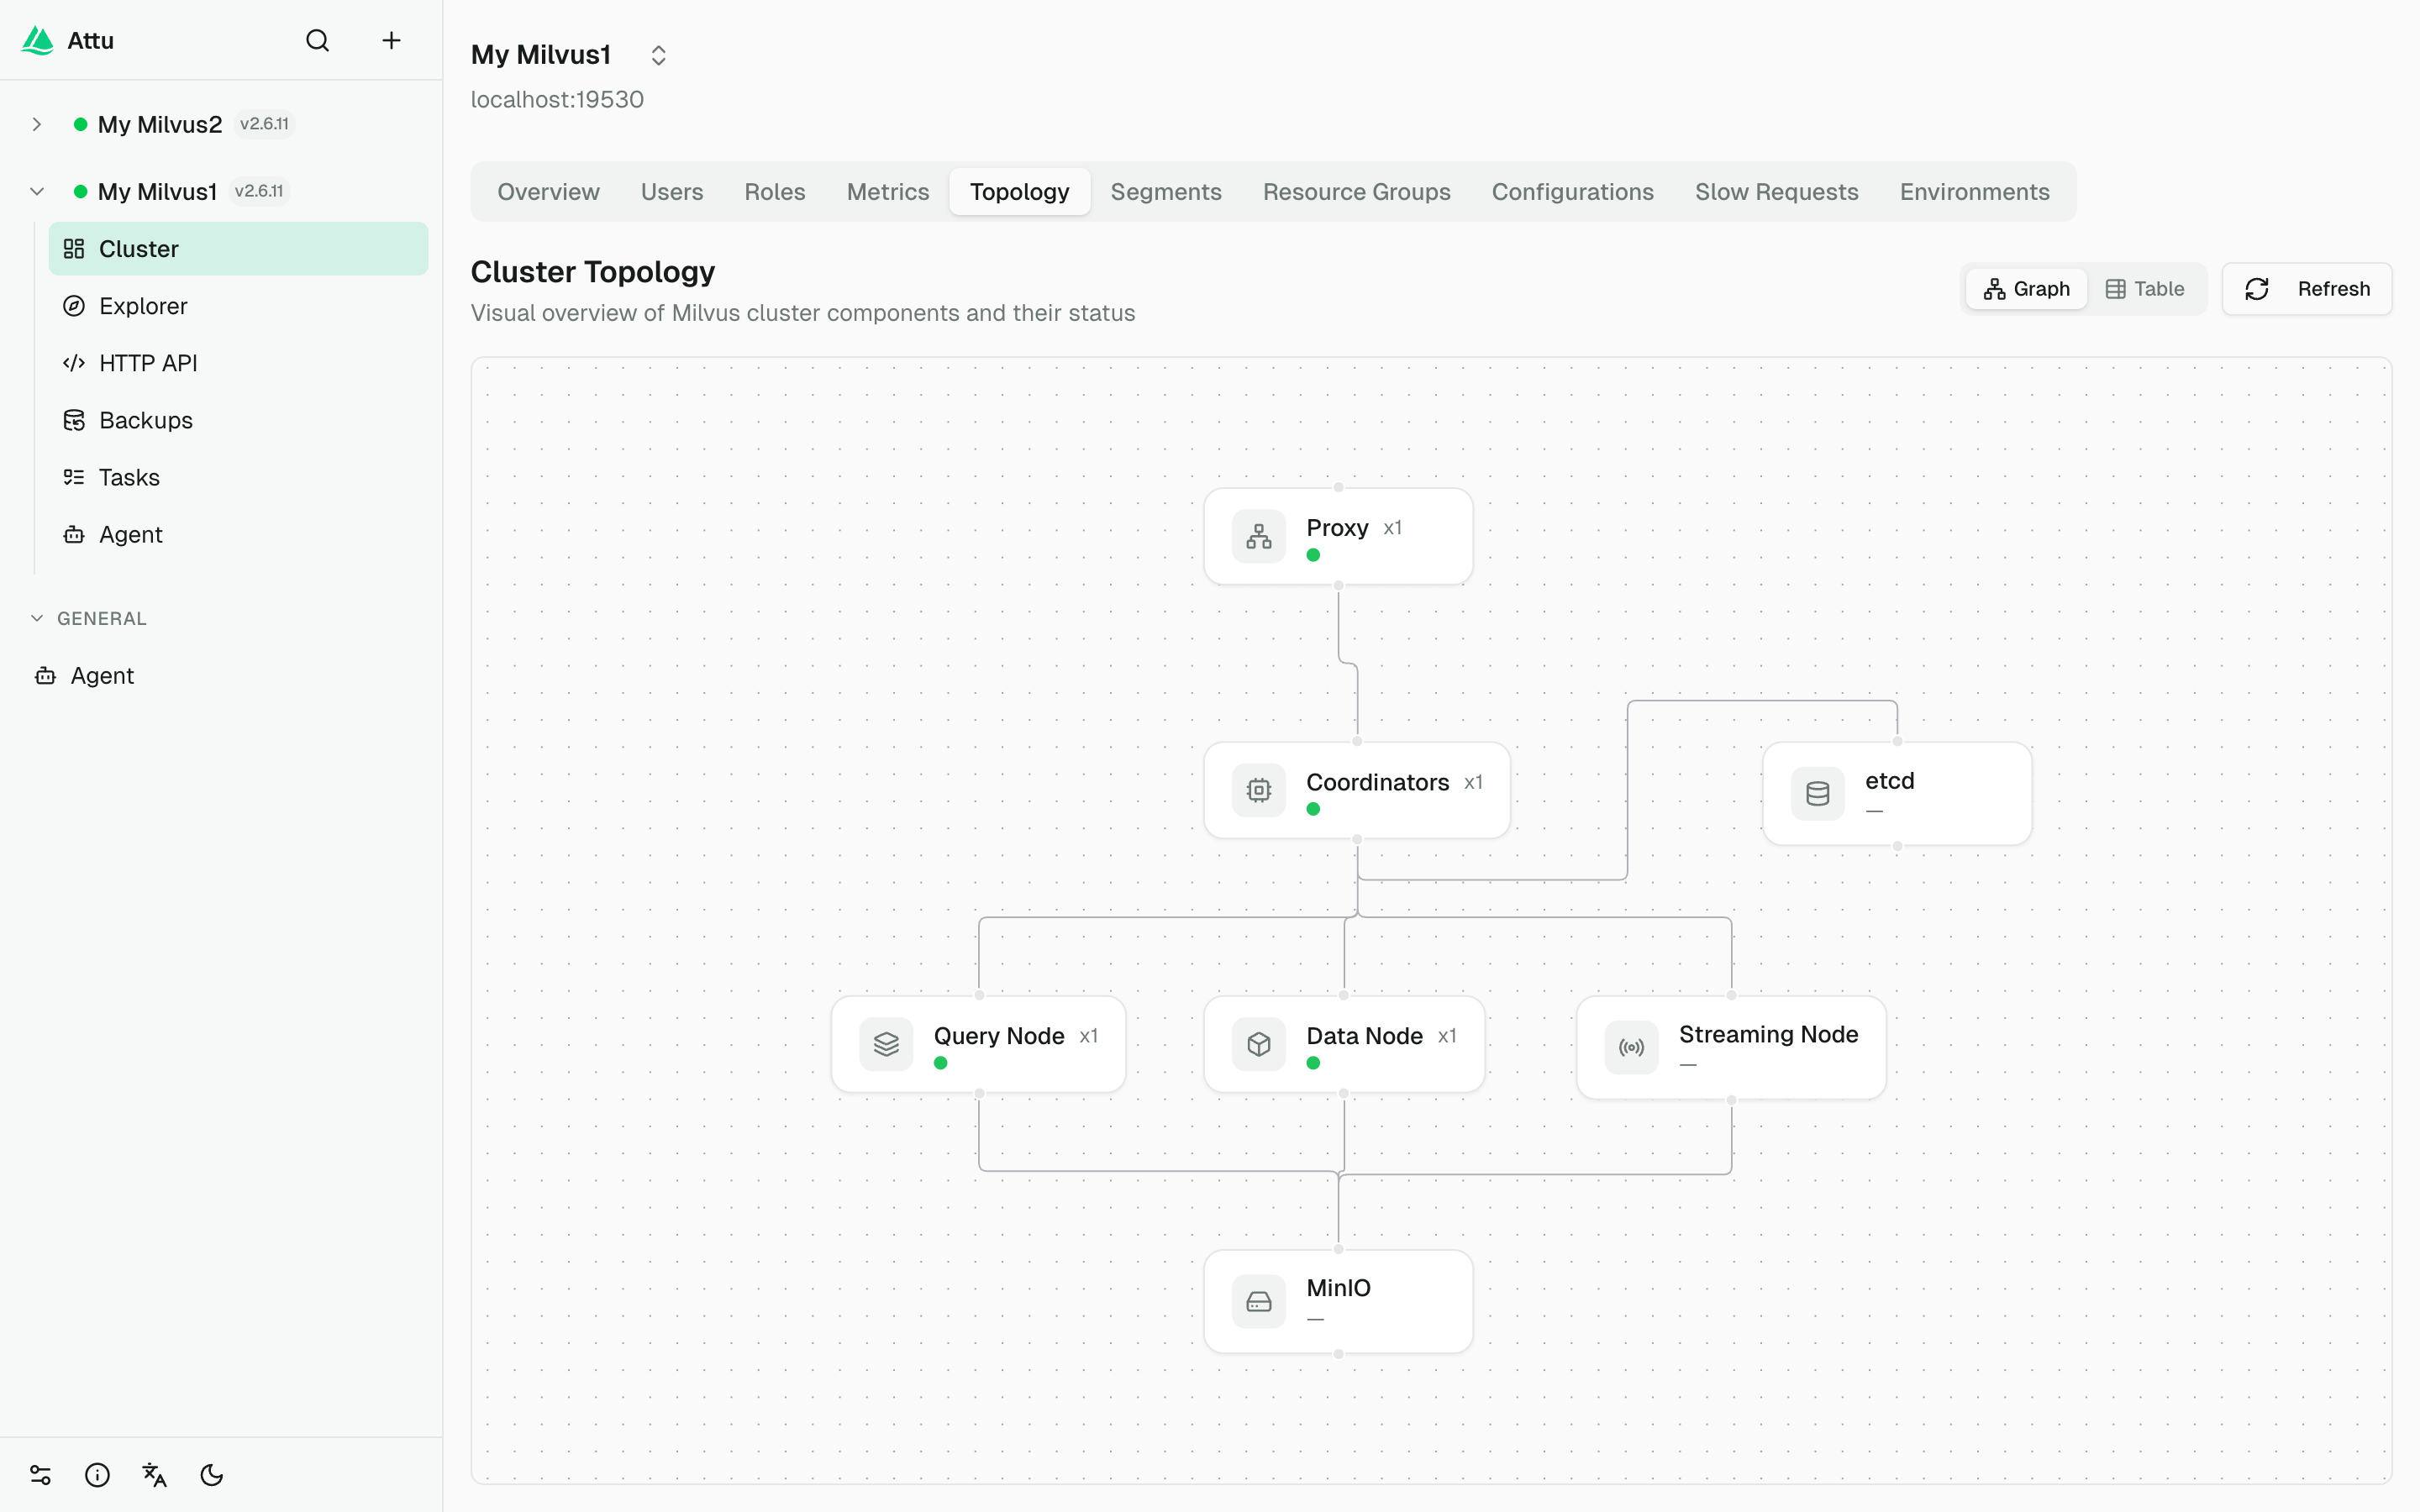Go to HTTP API page
This screenshot has width=2420, height=1512.
coord(238,363)
